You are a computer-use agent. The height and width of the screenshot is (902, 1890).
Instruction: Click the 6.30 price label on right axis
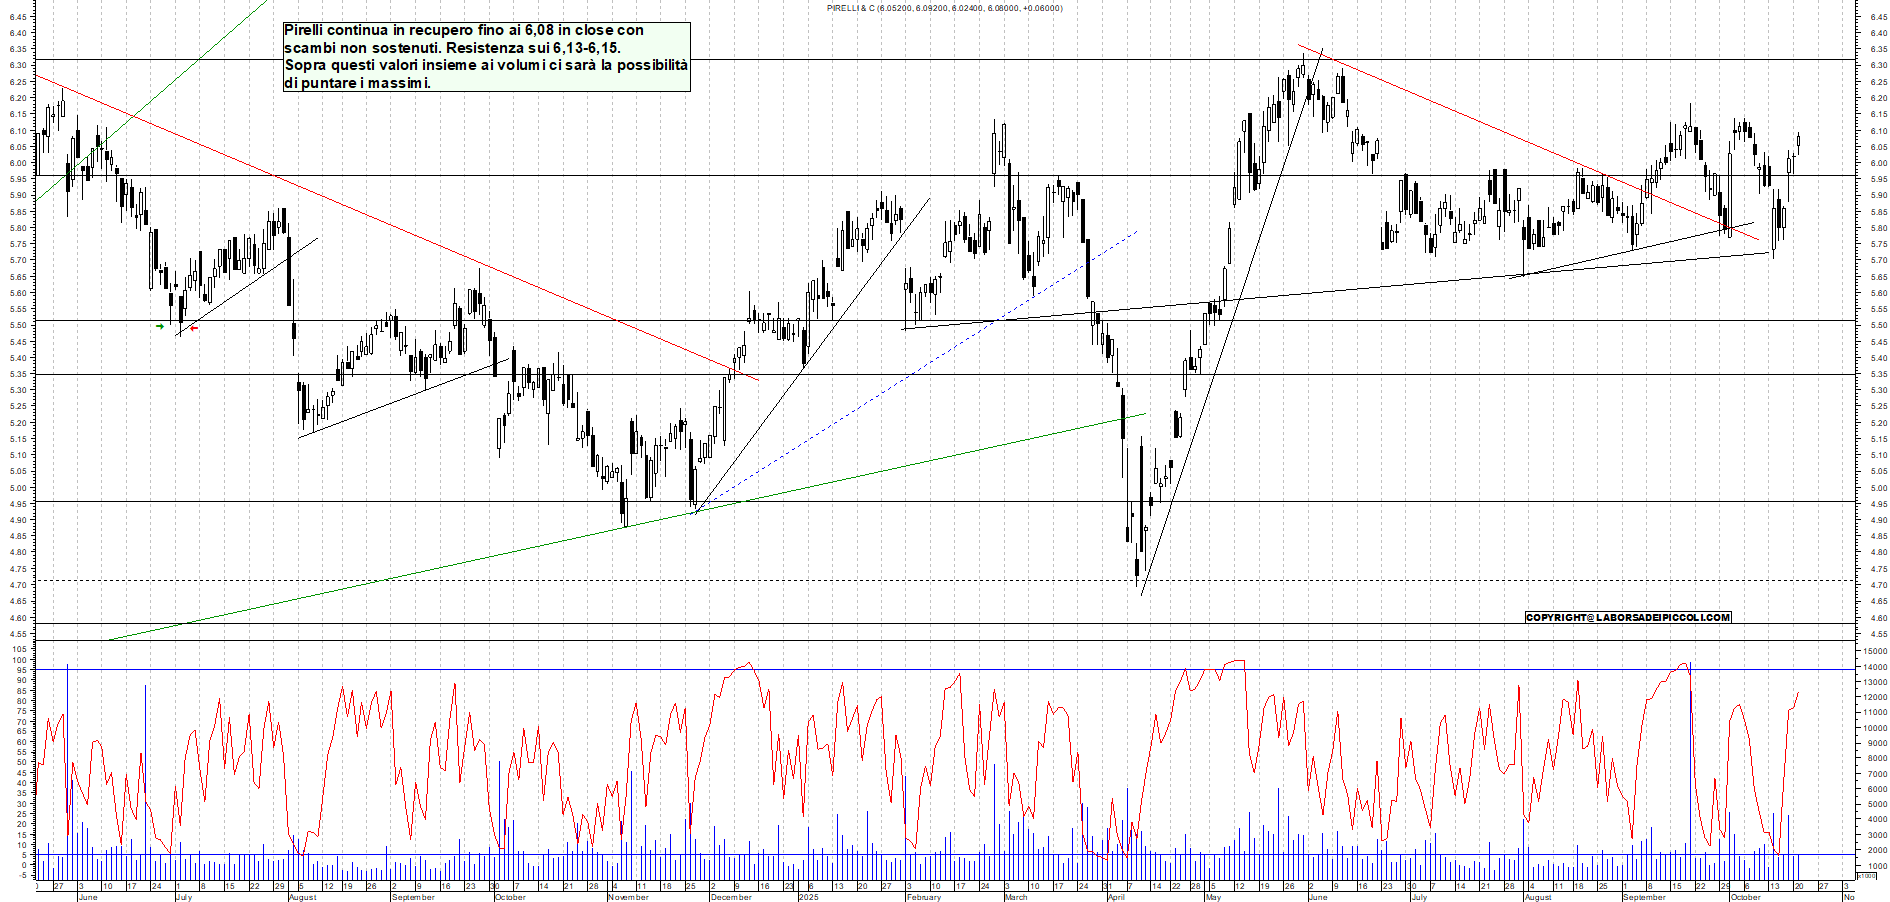[1878, 66]
